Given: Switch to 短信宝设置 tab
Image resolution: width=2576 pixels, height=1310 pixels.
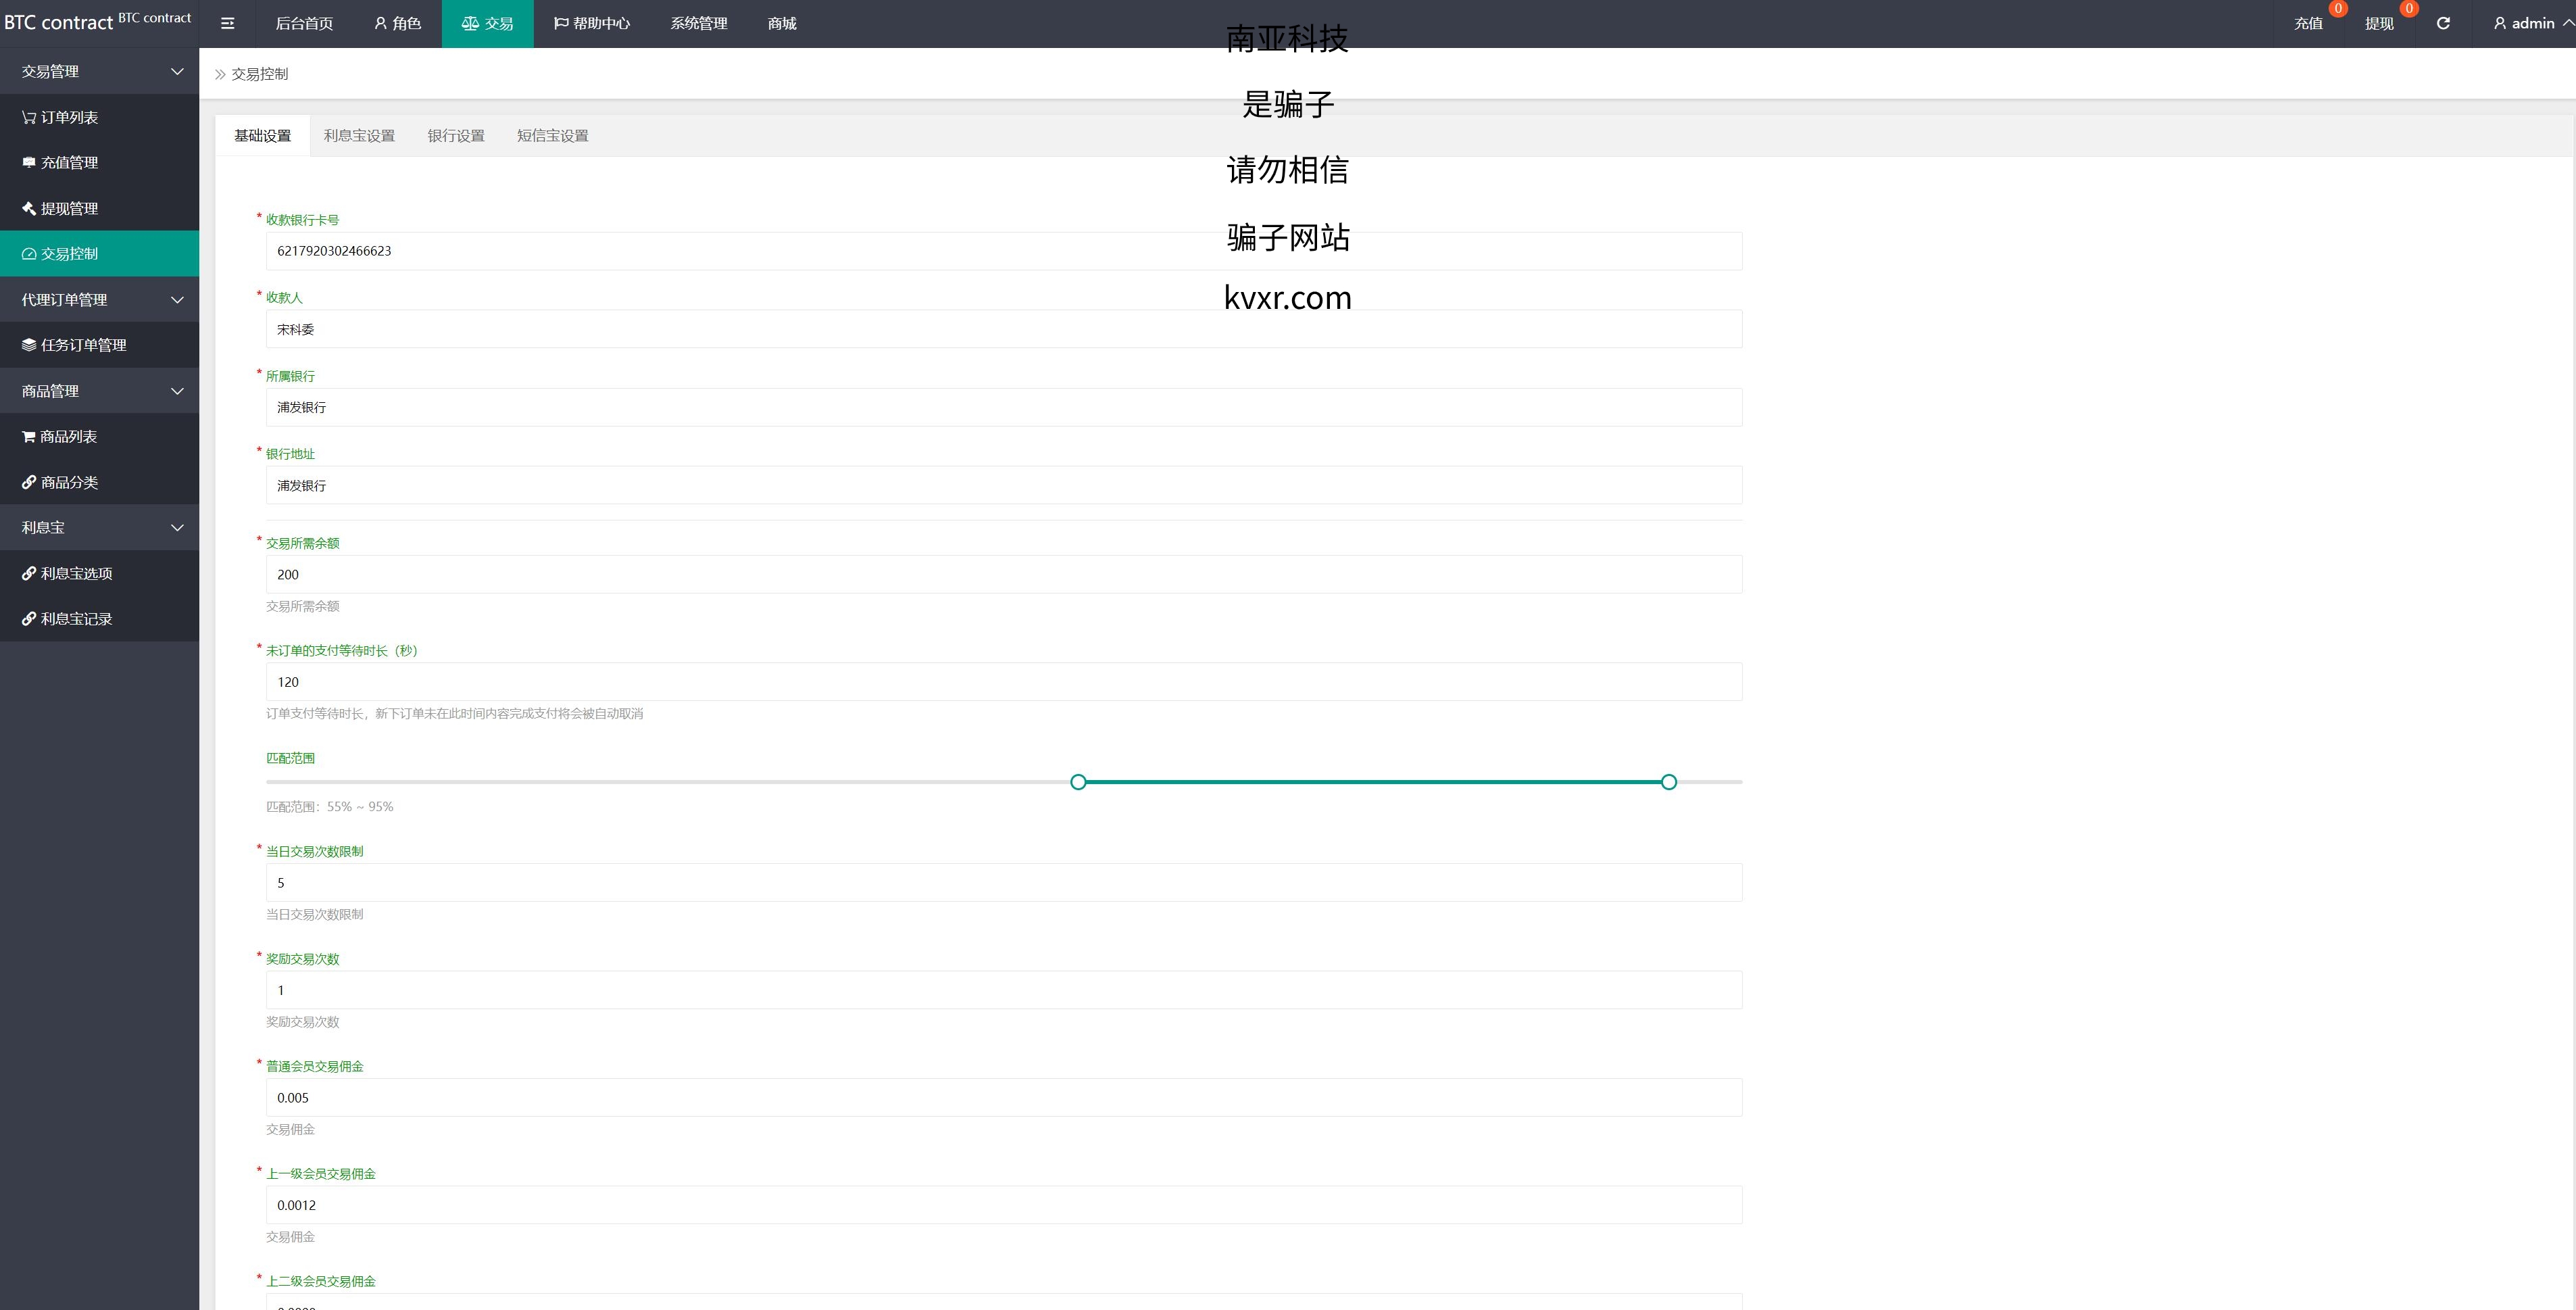Looking at the screenshot, I should (x=552, y=135).
